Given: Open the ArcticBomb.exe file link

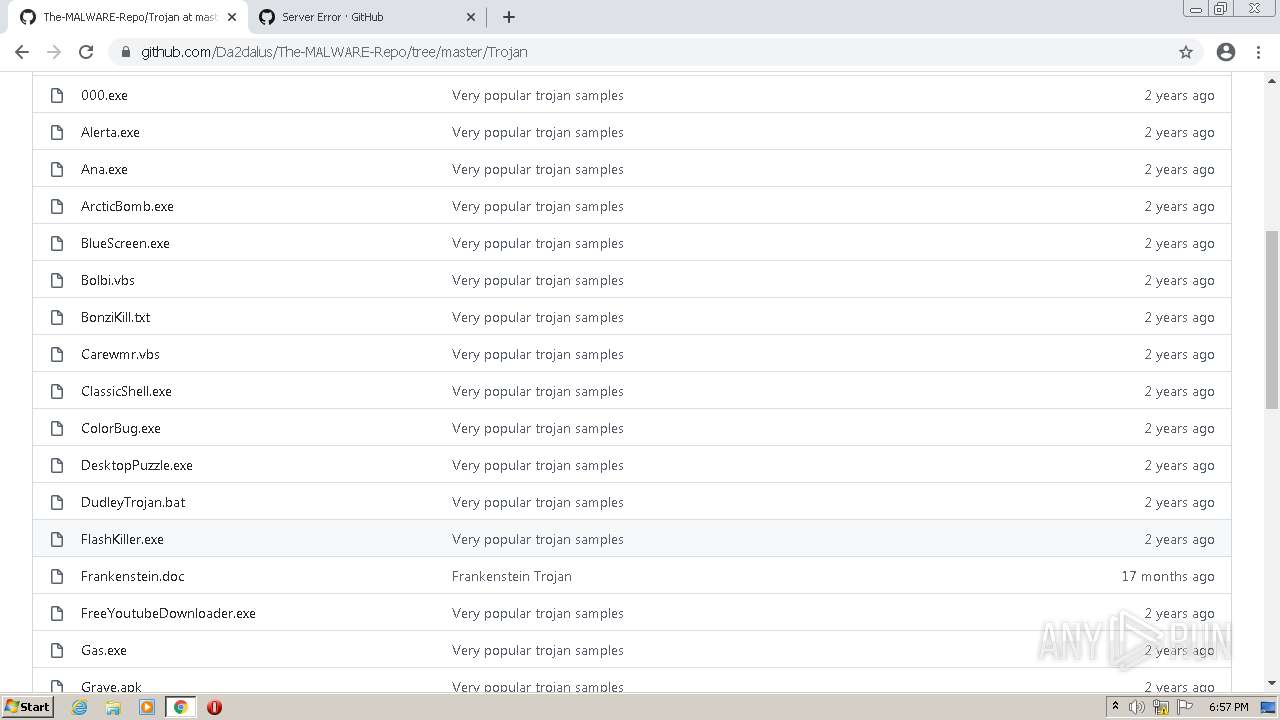Looking at the screenshot, I should click(127, 206).
